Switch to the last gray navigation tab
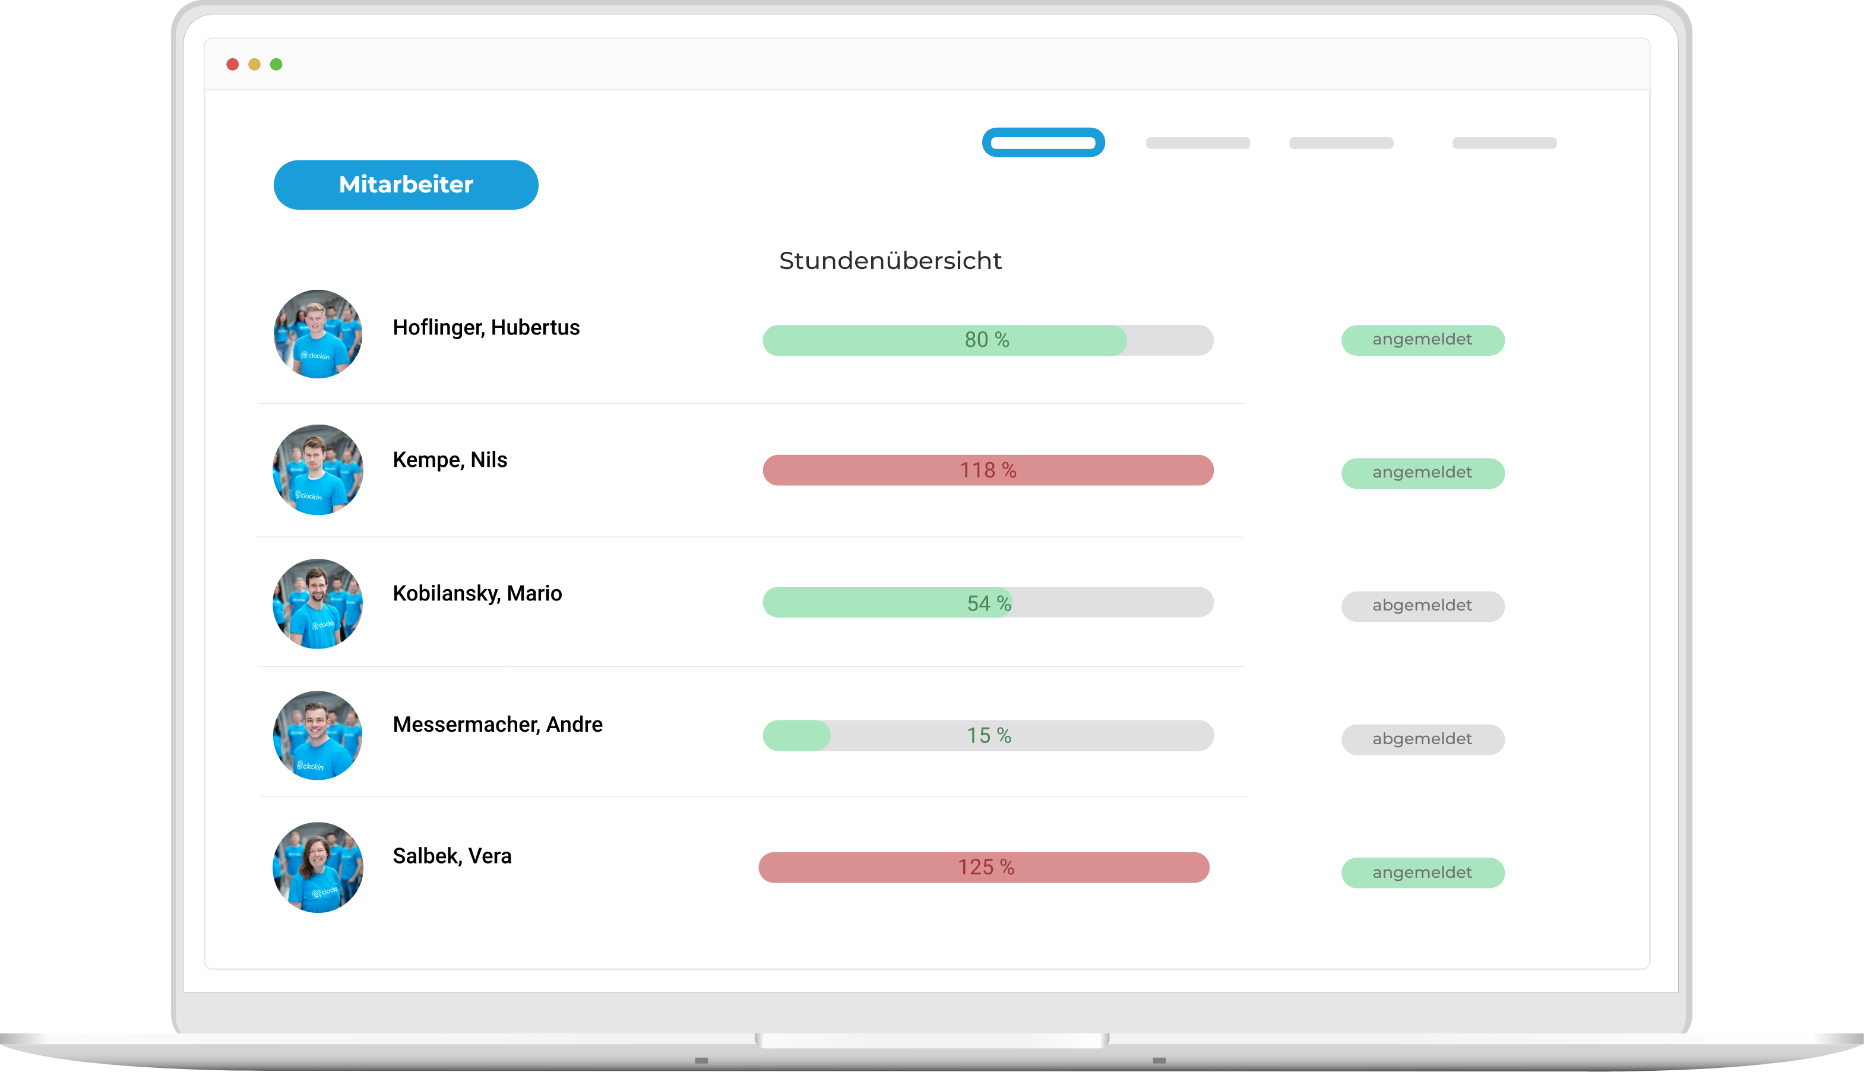The height and width of the screenshot is (1072, 1864). pyautogui.click(x=1504, y=143)
